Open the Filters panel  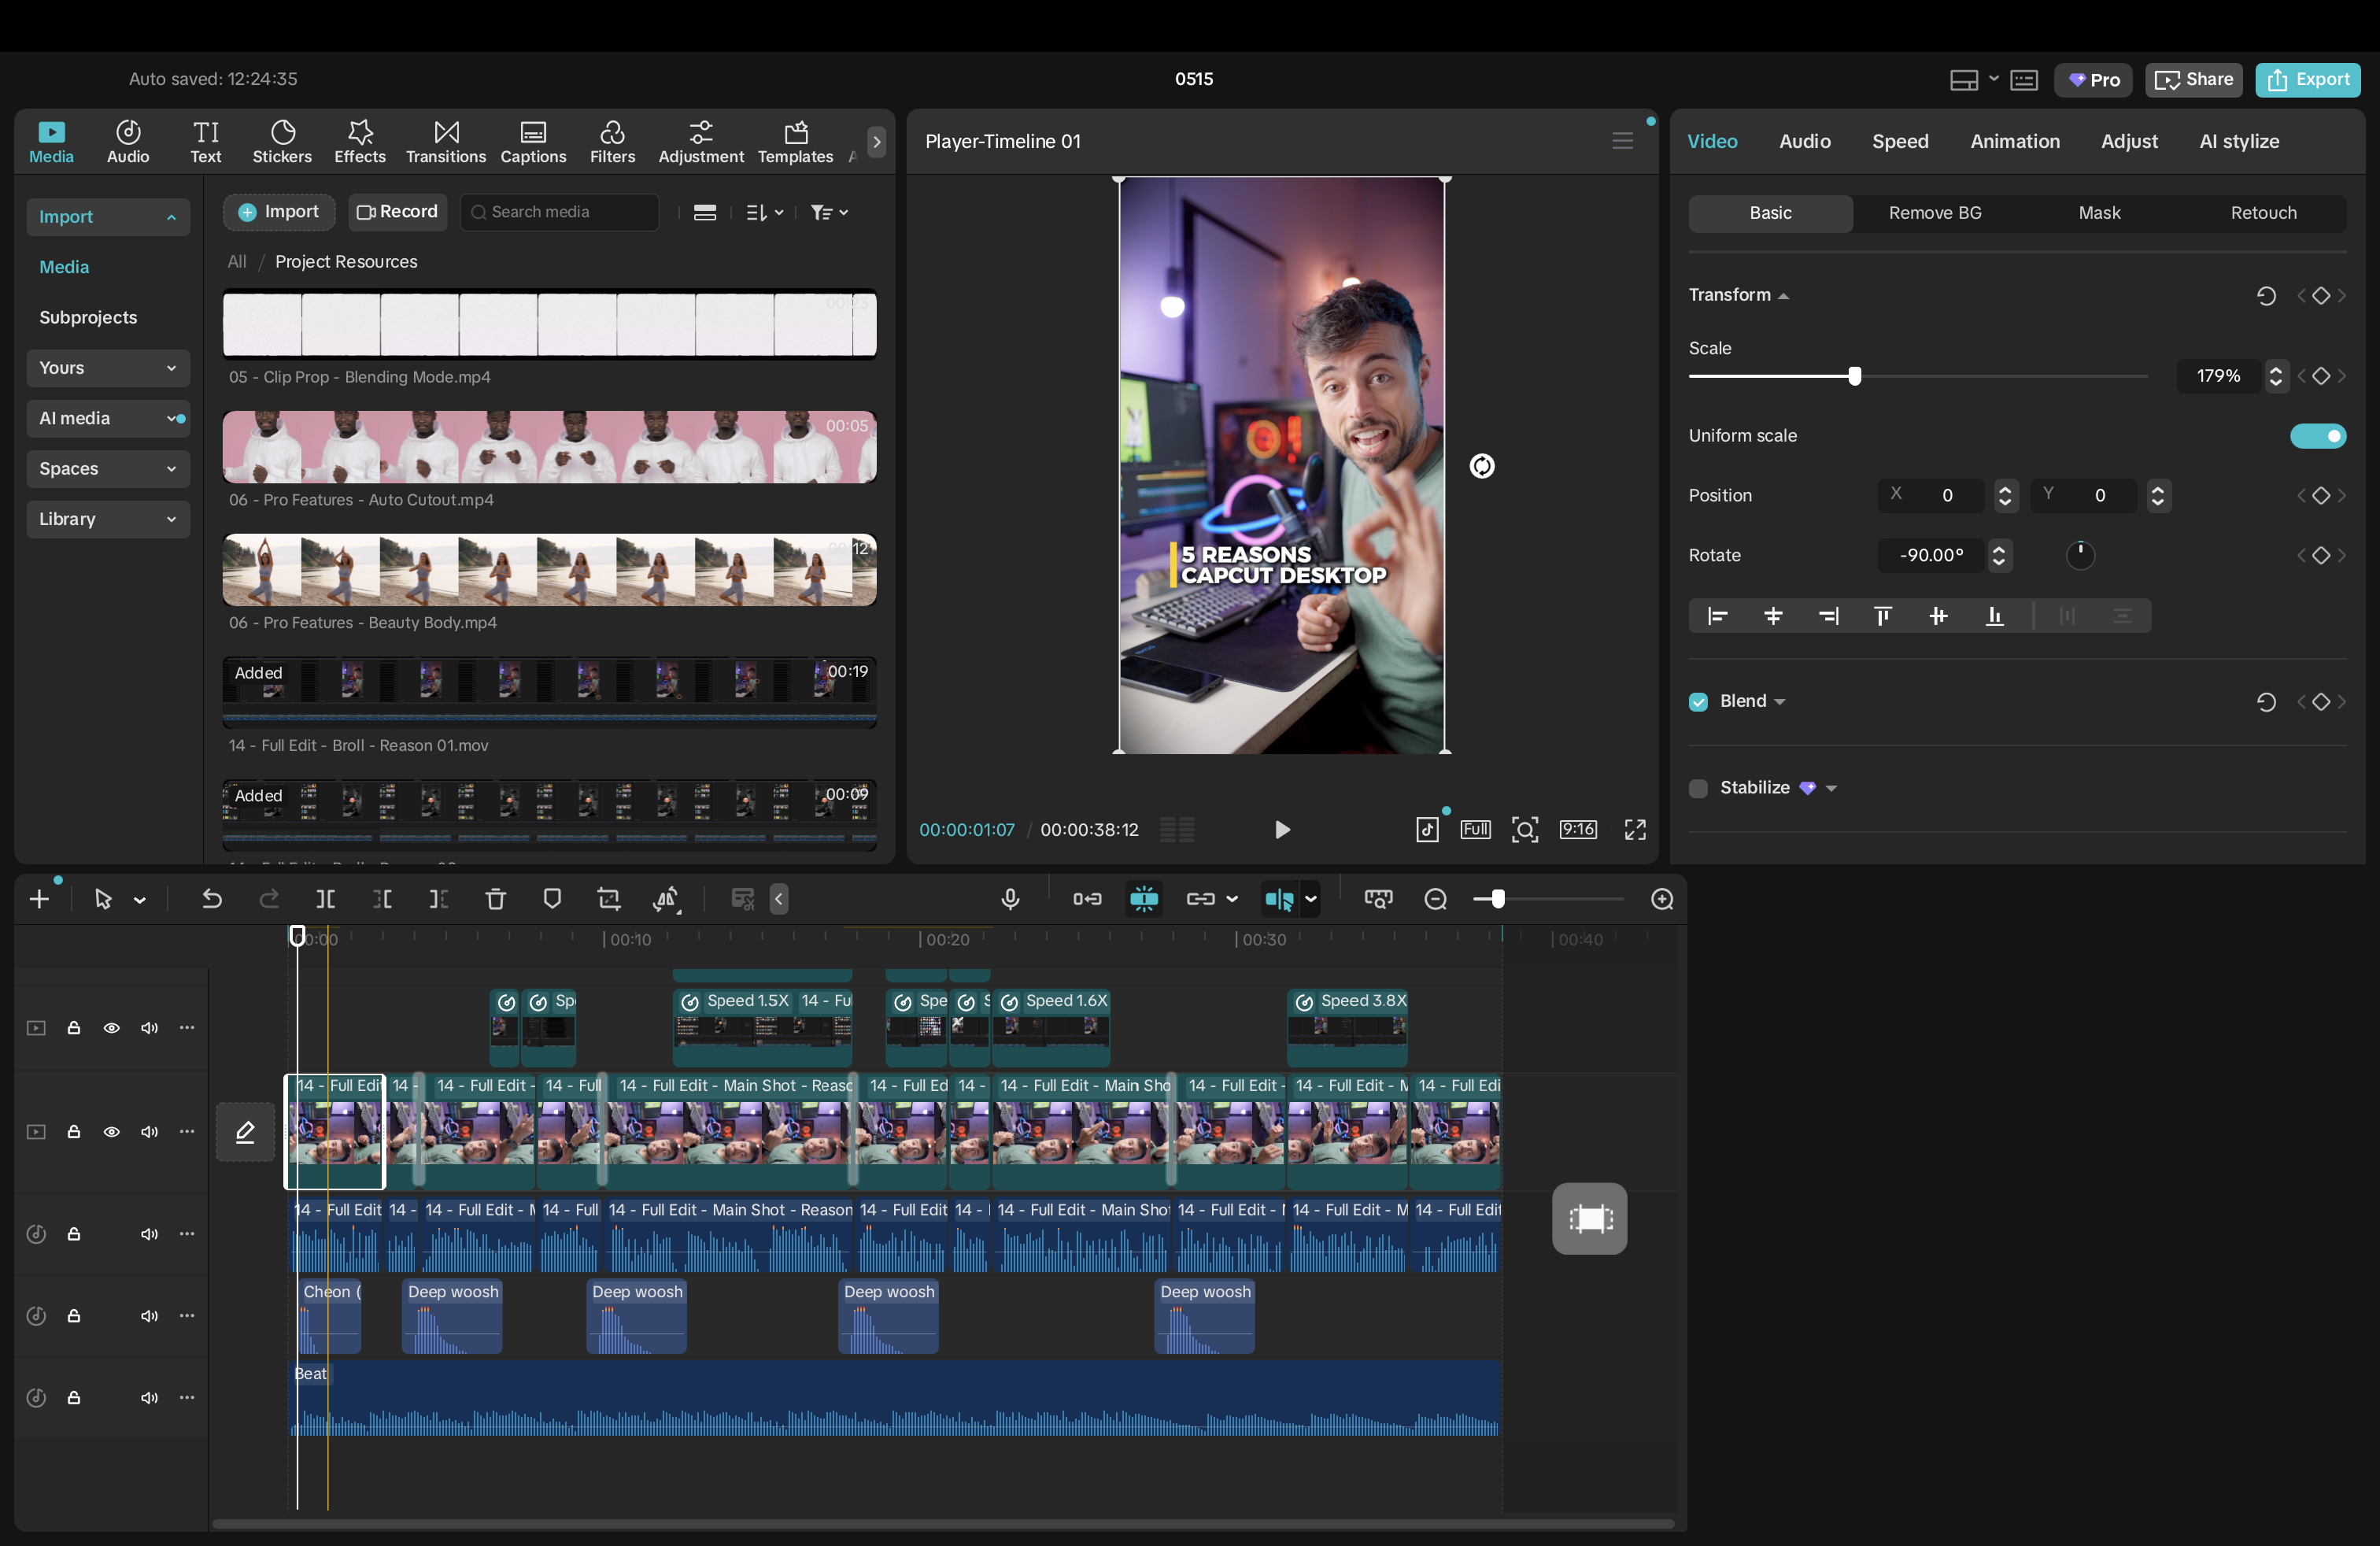coord(612,141)
